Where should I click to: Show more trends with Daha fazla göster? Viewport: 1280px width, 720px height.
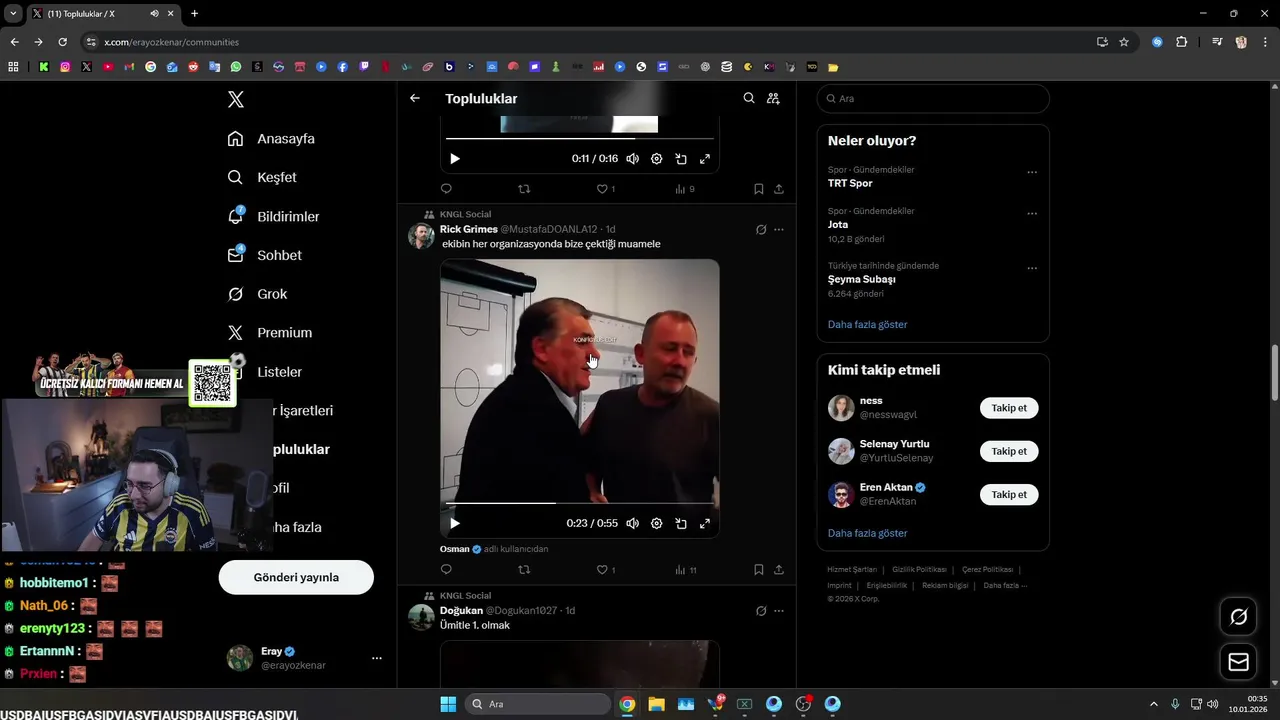pos(868,324)
